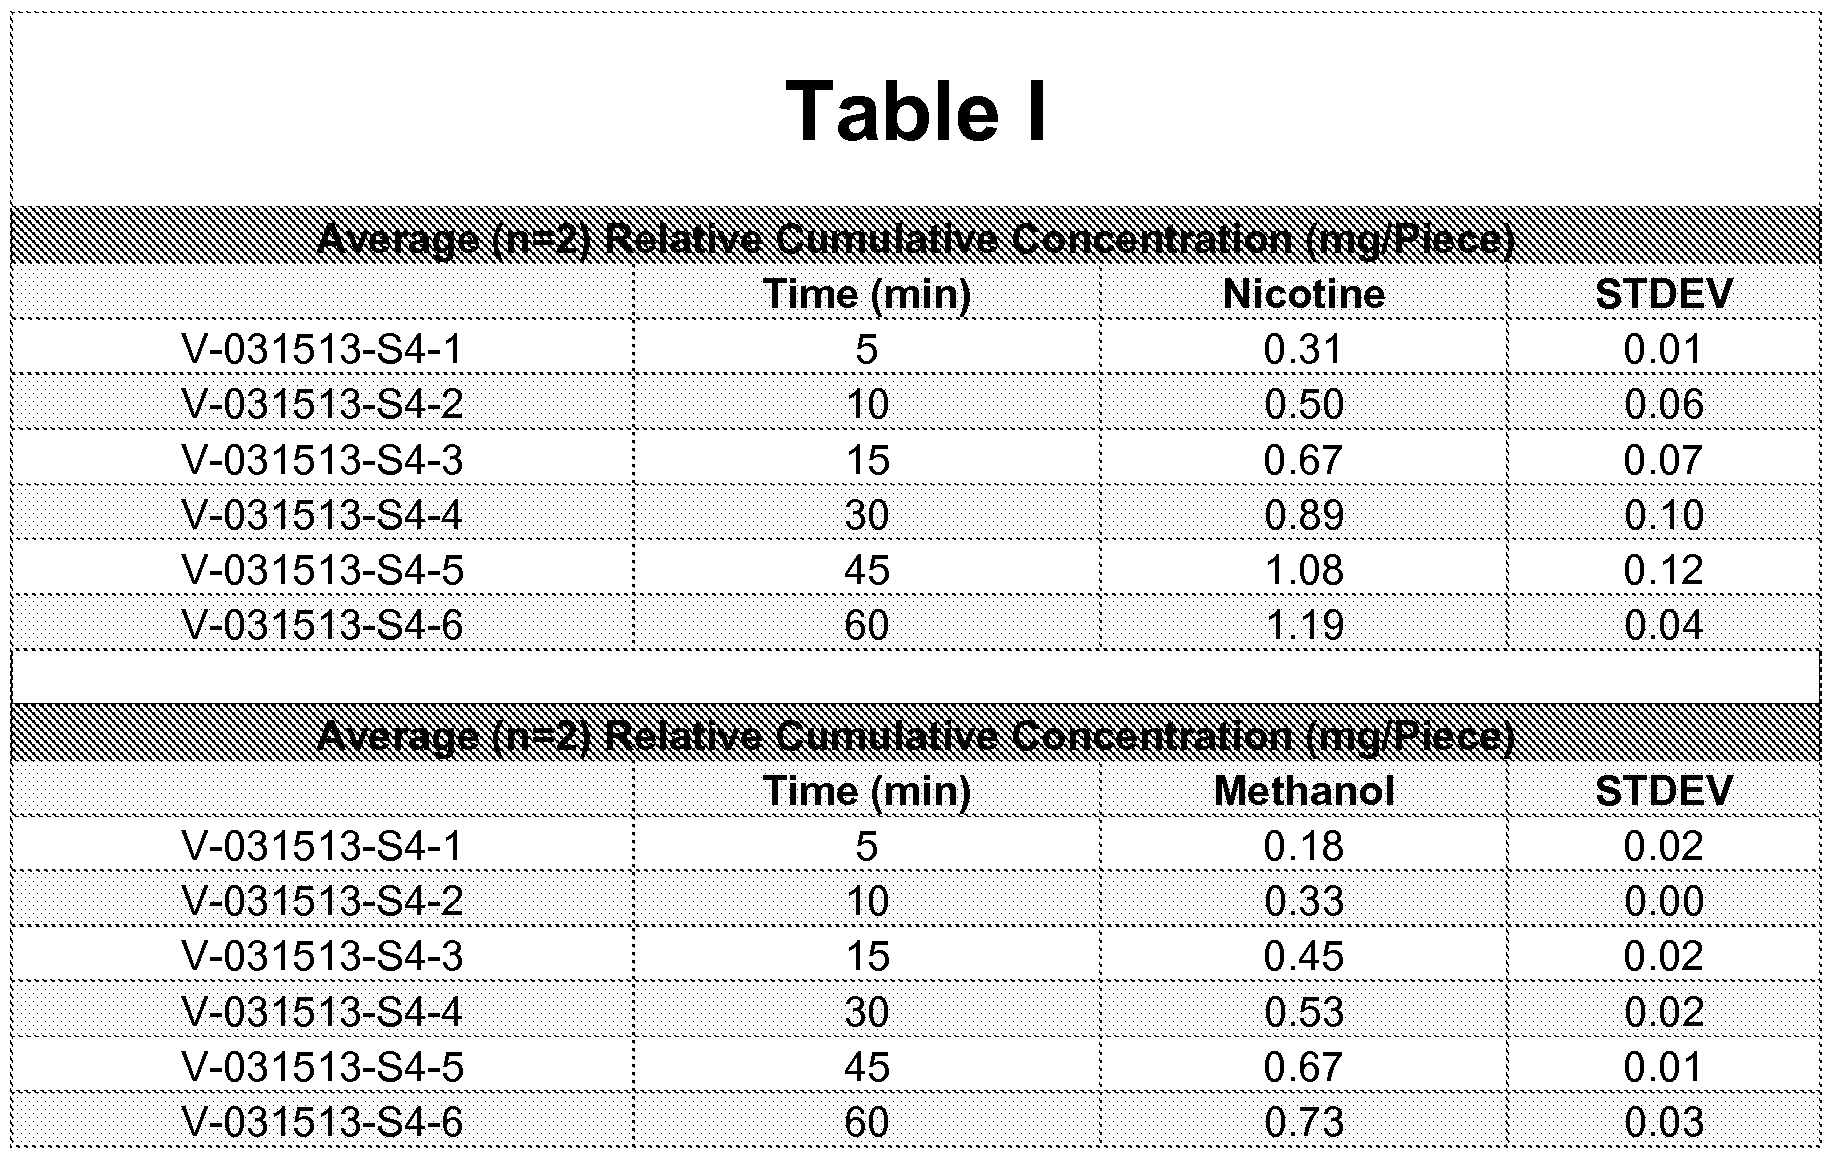Click the nicotine value 0.50 cell

(x=1303, y=404)
